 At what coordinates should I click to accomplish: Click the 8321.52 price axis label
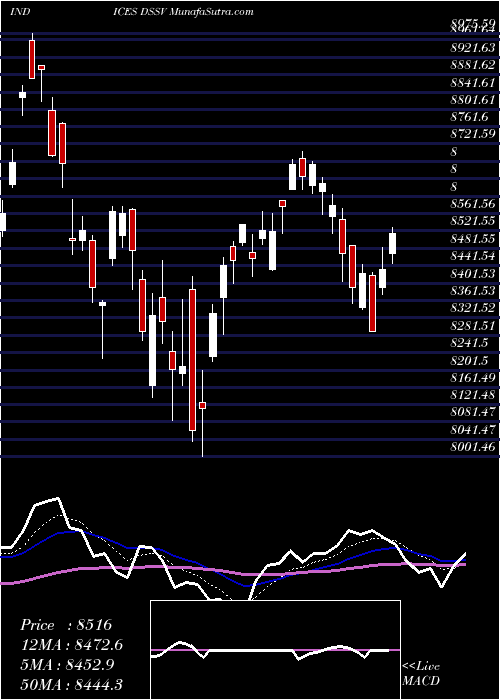(x=474, y=308)
